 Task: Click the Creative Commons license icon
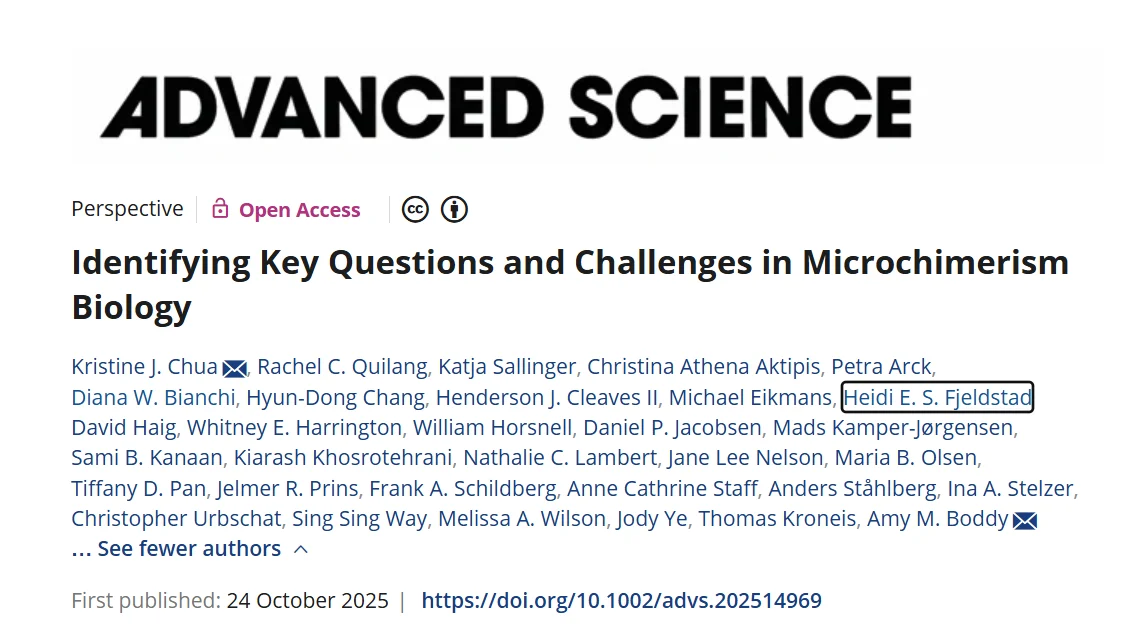coord(415,209)
